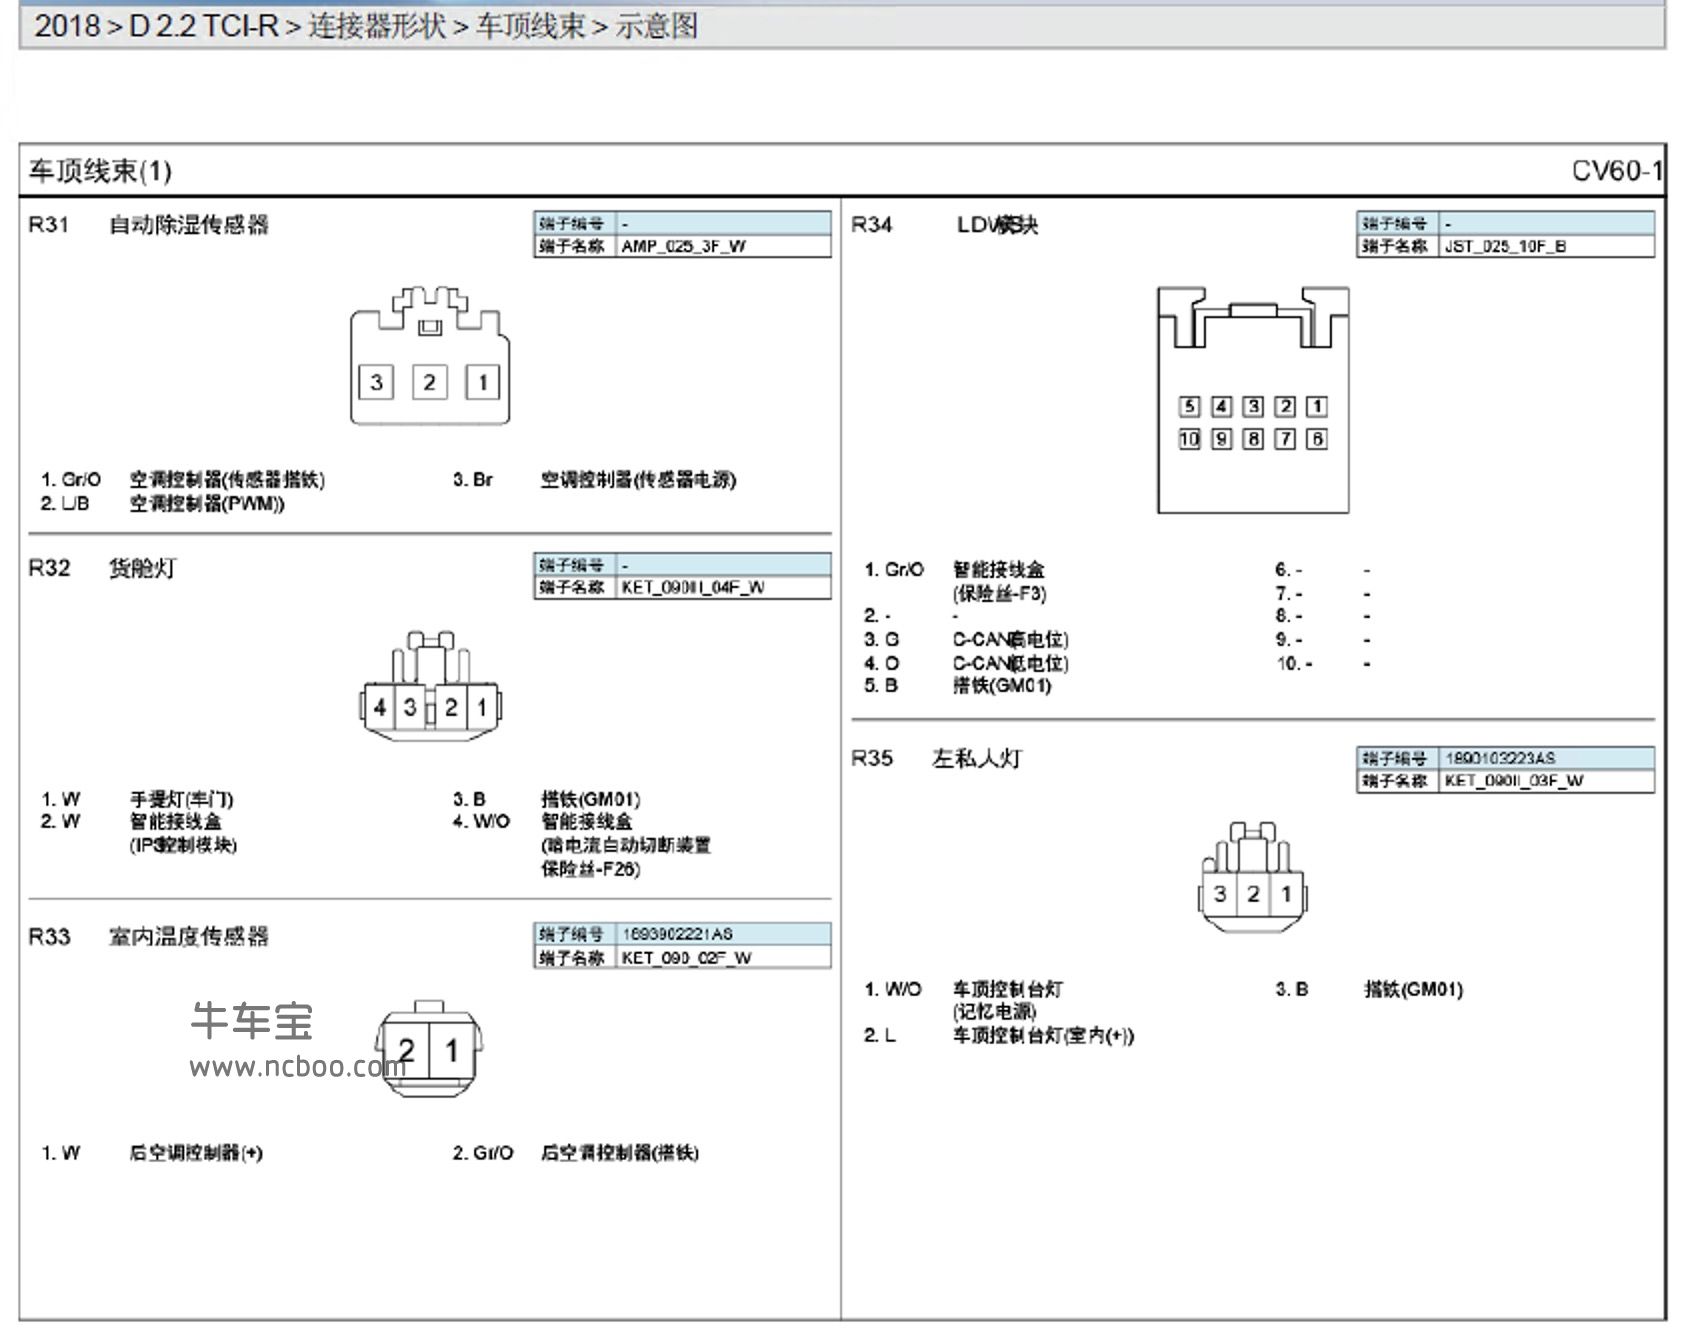Click the 自动除湿传感器 connector title
The height and width of the screenshot is (1344, 1682).
189,225
